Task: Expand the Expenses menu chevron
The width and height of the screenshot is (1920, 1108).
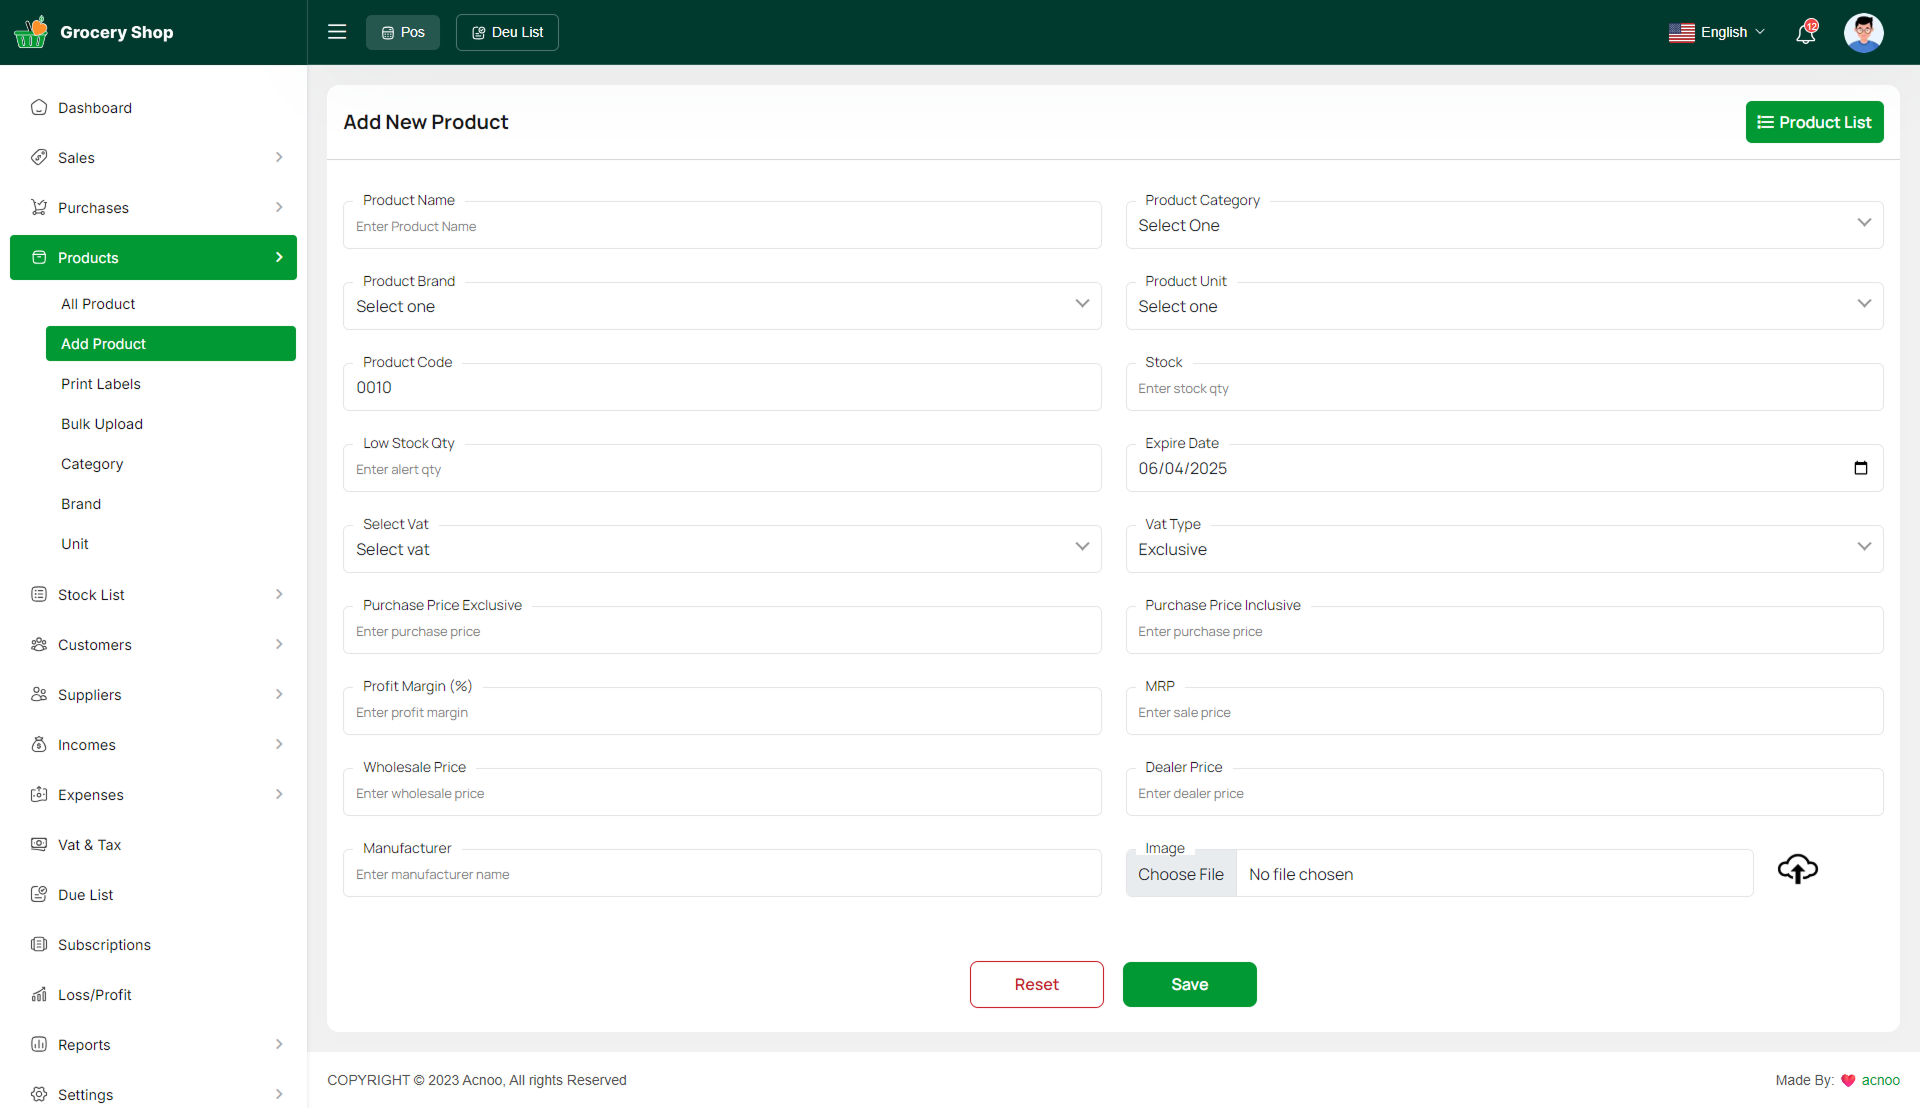Action: tap(279, 794)
